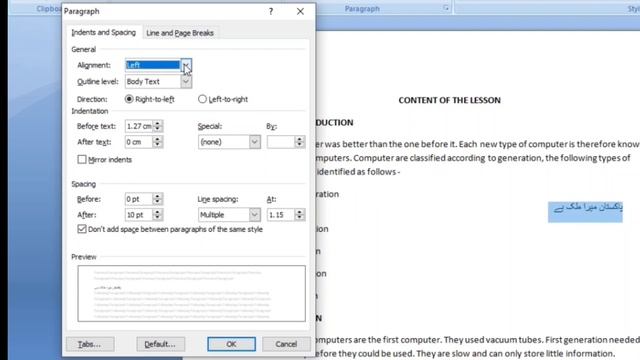Open the Paragraph dialog help icon
The width and height of the screenshot is (640, 360).
coord(271,11)
